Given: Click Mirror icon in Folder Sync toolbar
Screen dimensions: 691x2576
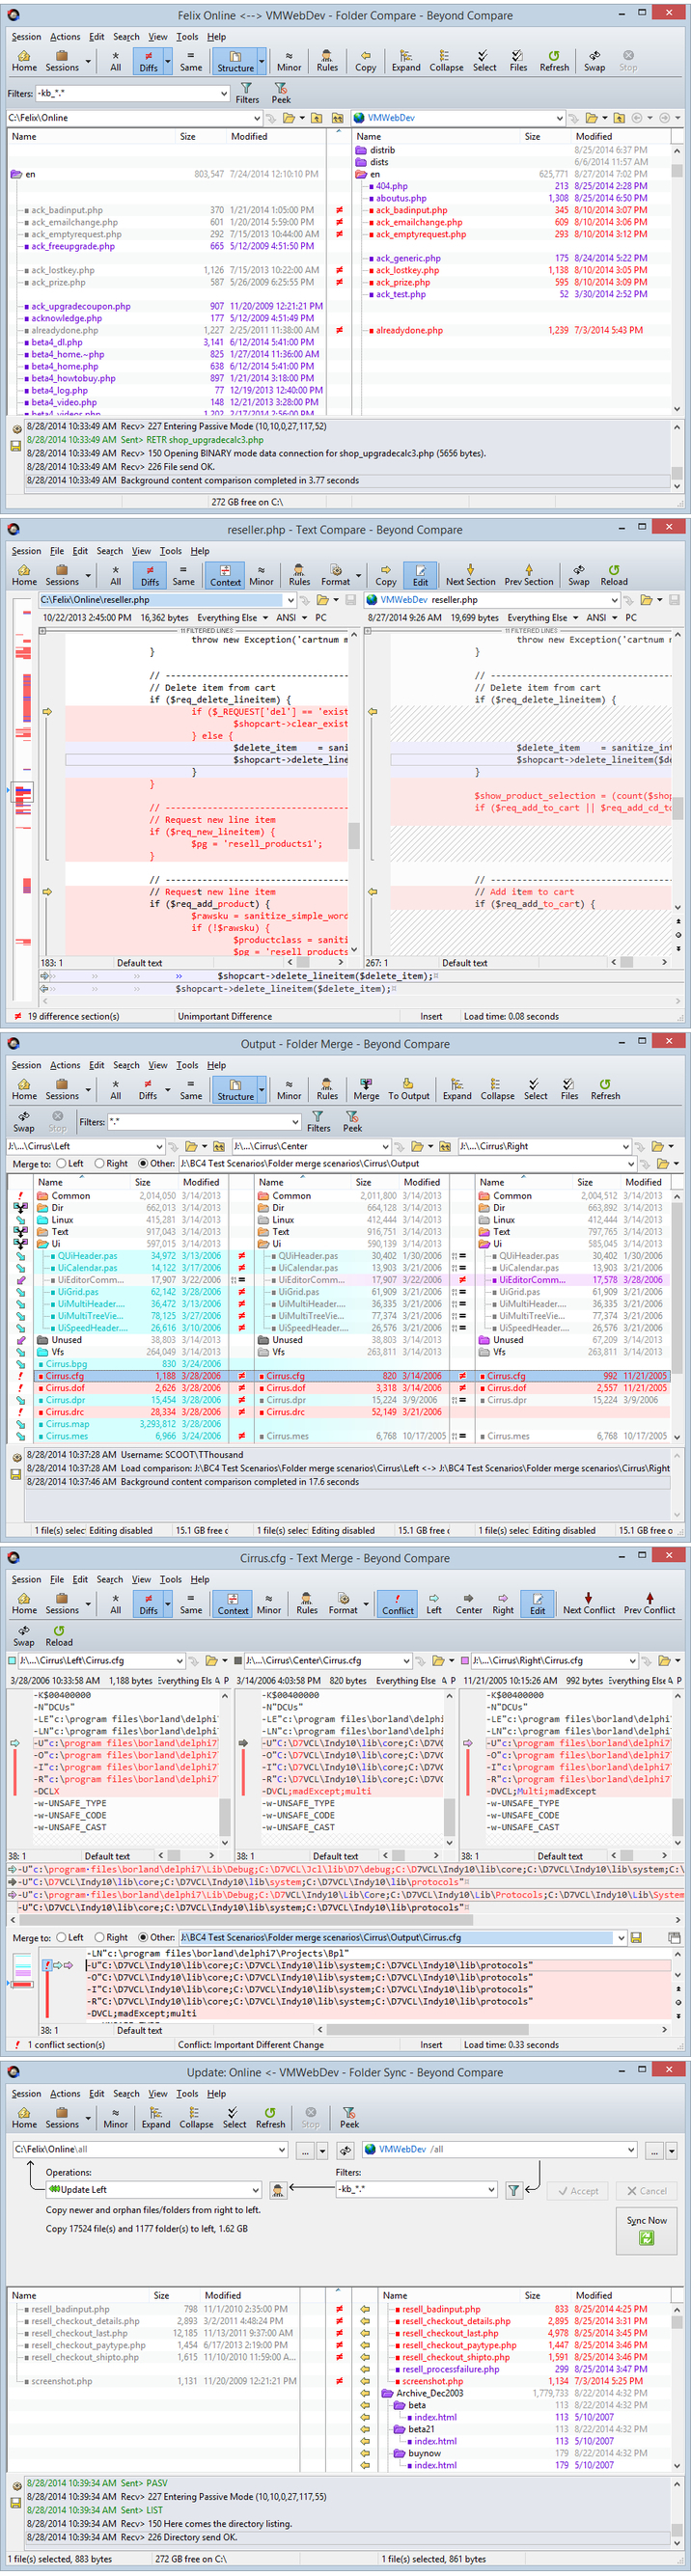Looking at the screenshot, I should [115, 2116].
